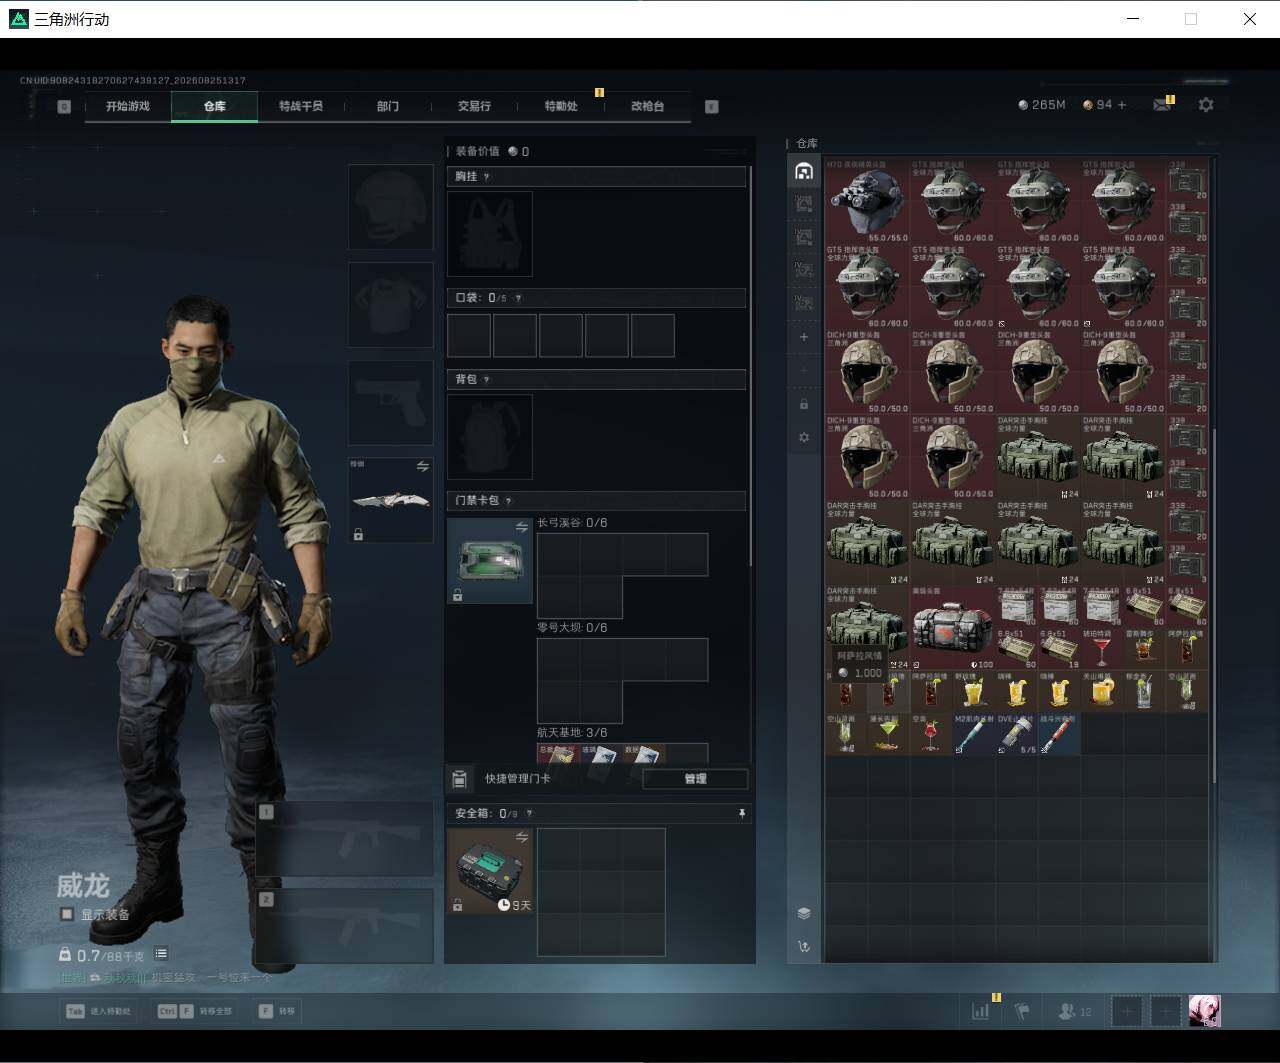Click lock icon on the knife slot
The image size is (1280, 1063).
click(358, 534)
